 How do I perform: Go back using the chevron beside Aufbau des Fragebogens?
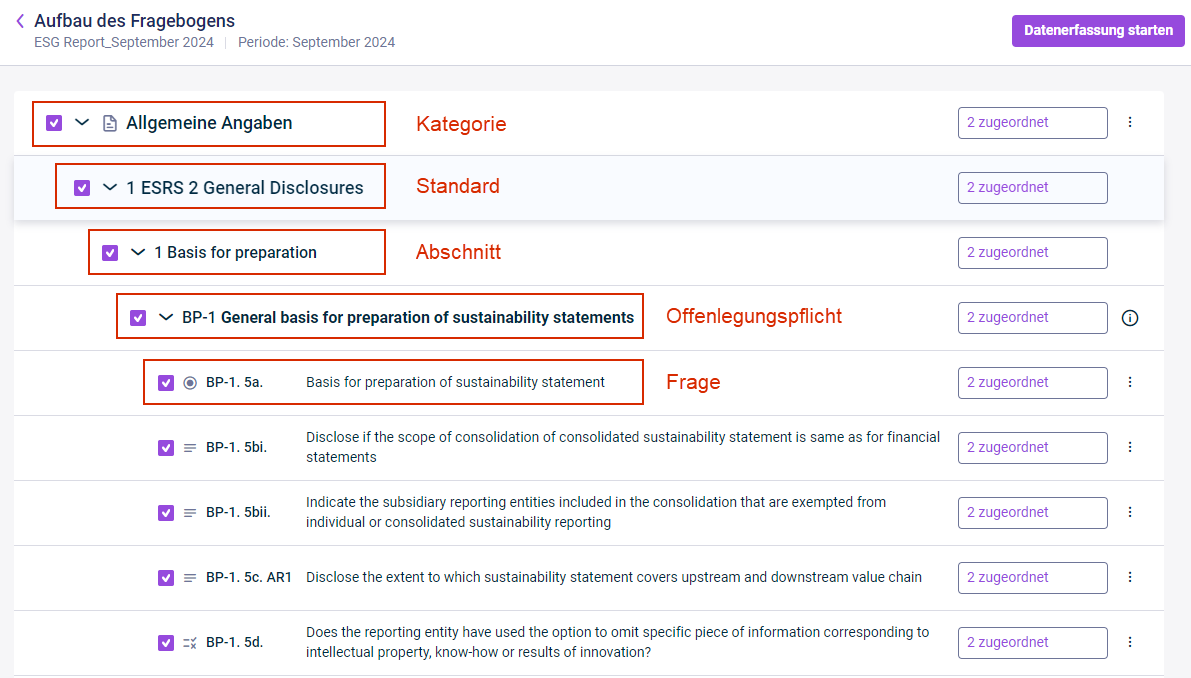[x=20, y=21]
